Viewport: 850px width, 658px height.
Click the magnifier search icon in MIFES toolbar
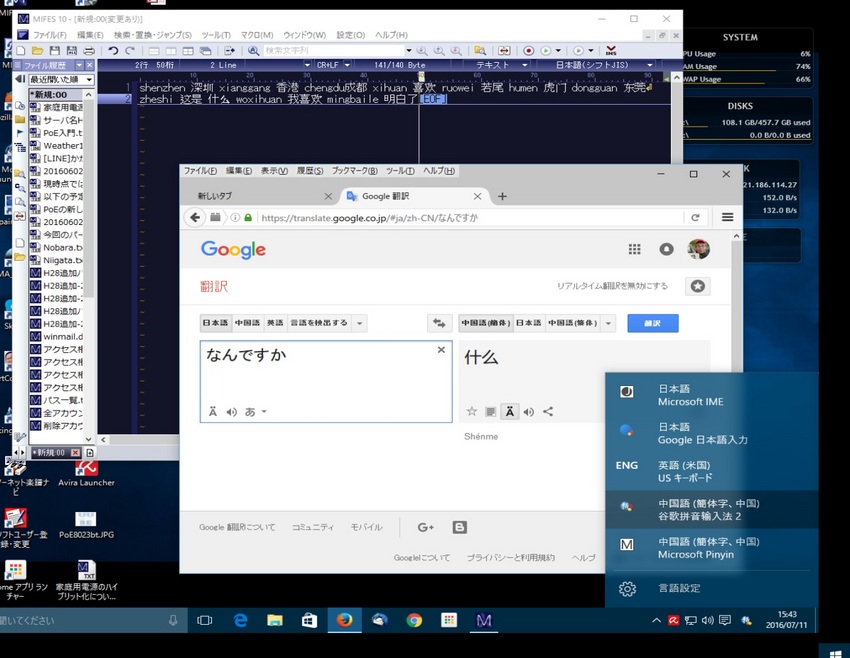point(253,50)
